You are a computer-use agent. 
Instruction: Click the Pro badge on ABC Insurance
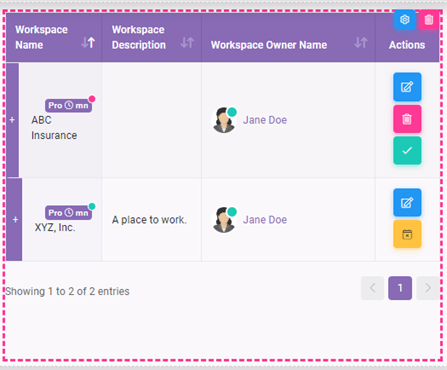68,106
